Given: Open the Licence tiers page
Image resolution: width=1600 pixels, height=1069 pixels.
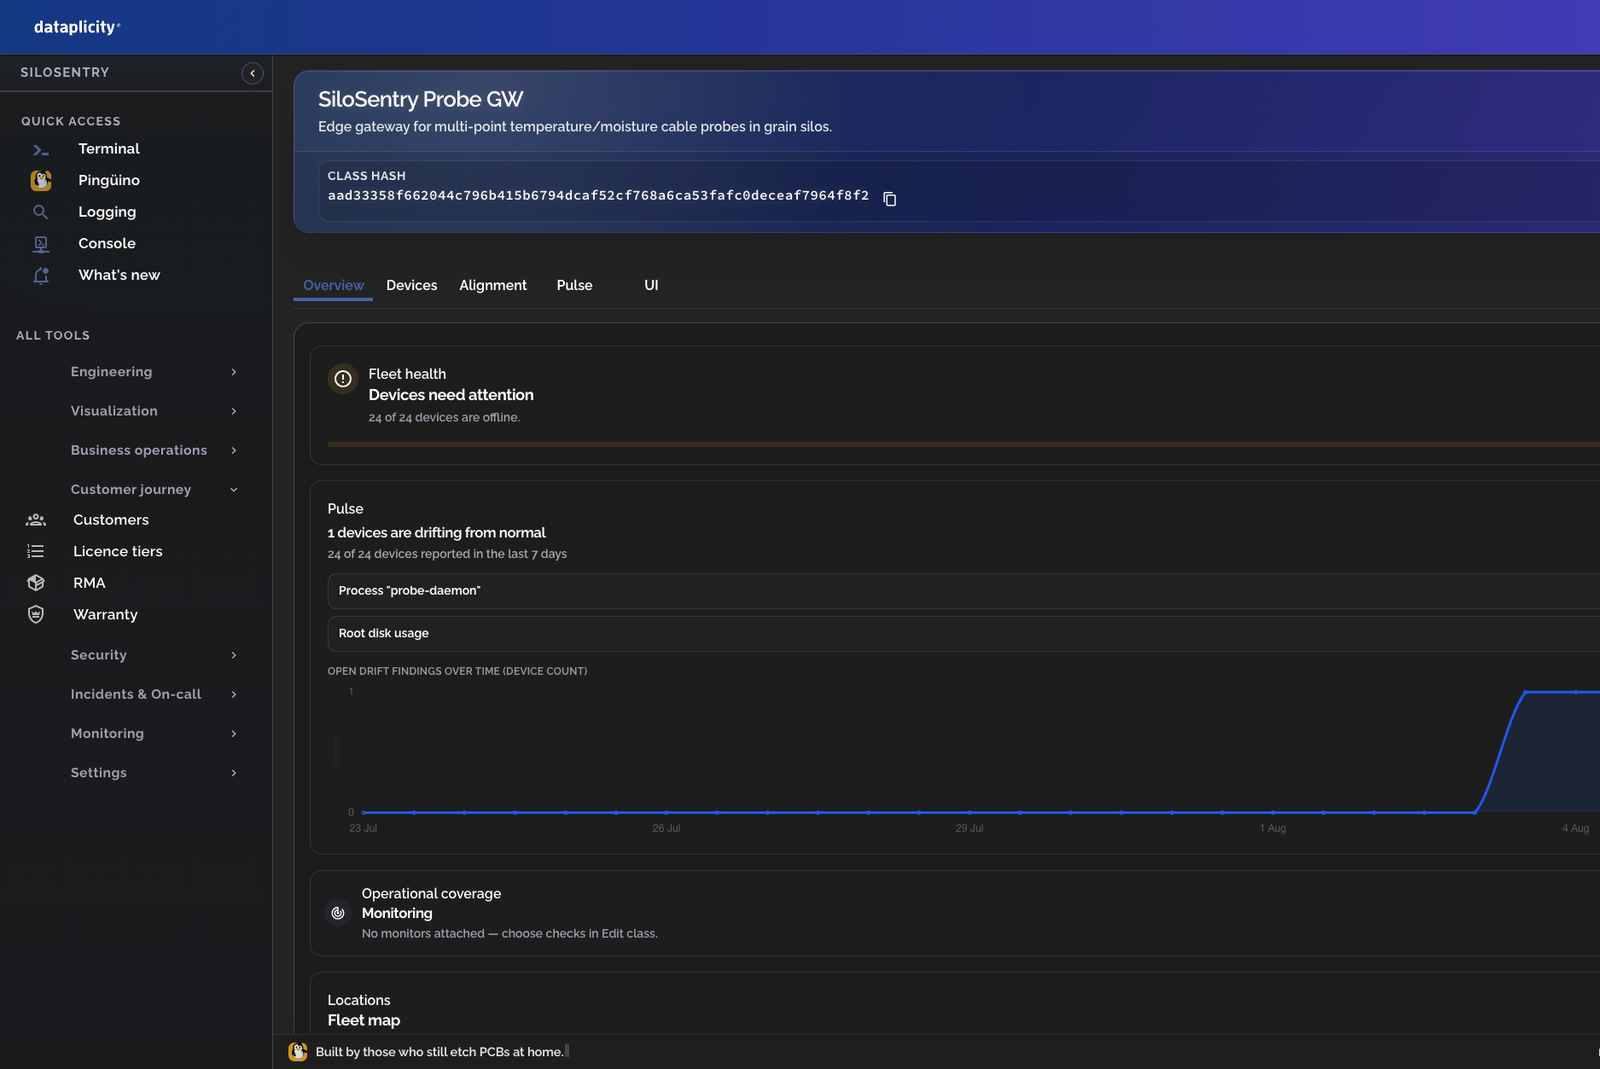Looking at the screenshot, I should click(x=118, y=552).
